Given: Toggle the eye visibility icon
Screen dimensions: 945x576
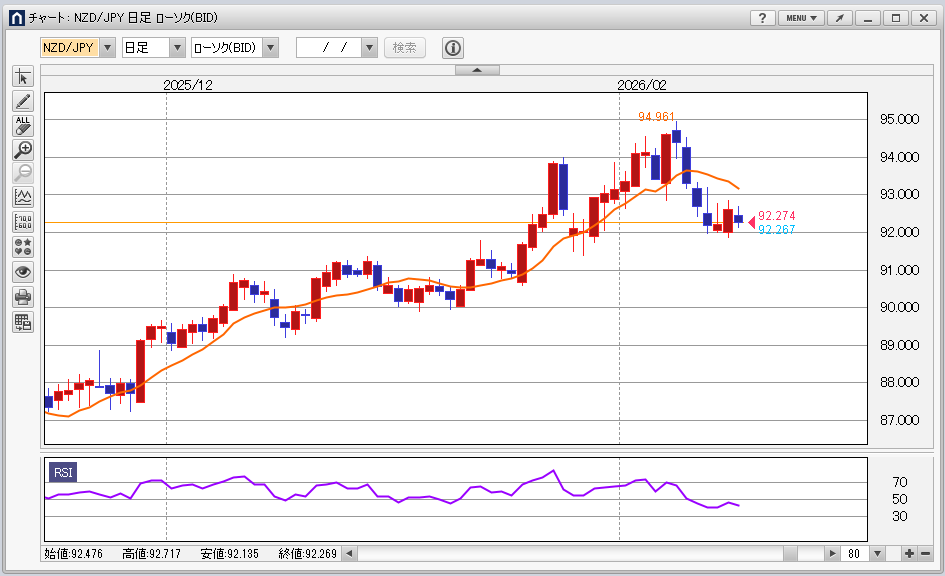Looking at the screenshot, I should pos(23,272).
